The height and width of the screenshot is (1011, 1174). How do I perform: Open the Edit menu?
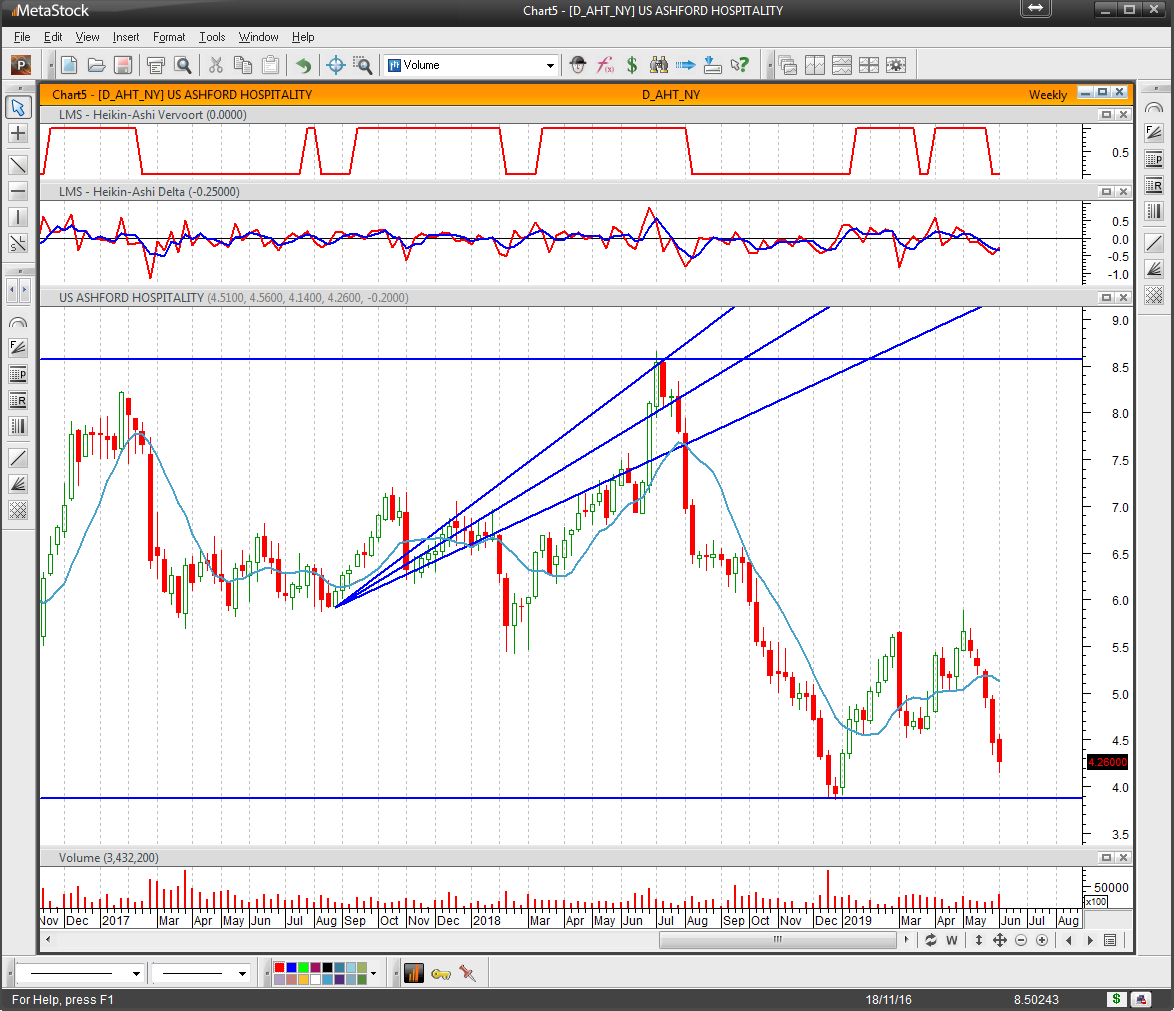[x=52, y=37]
